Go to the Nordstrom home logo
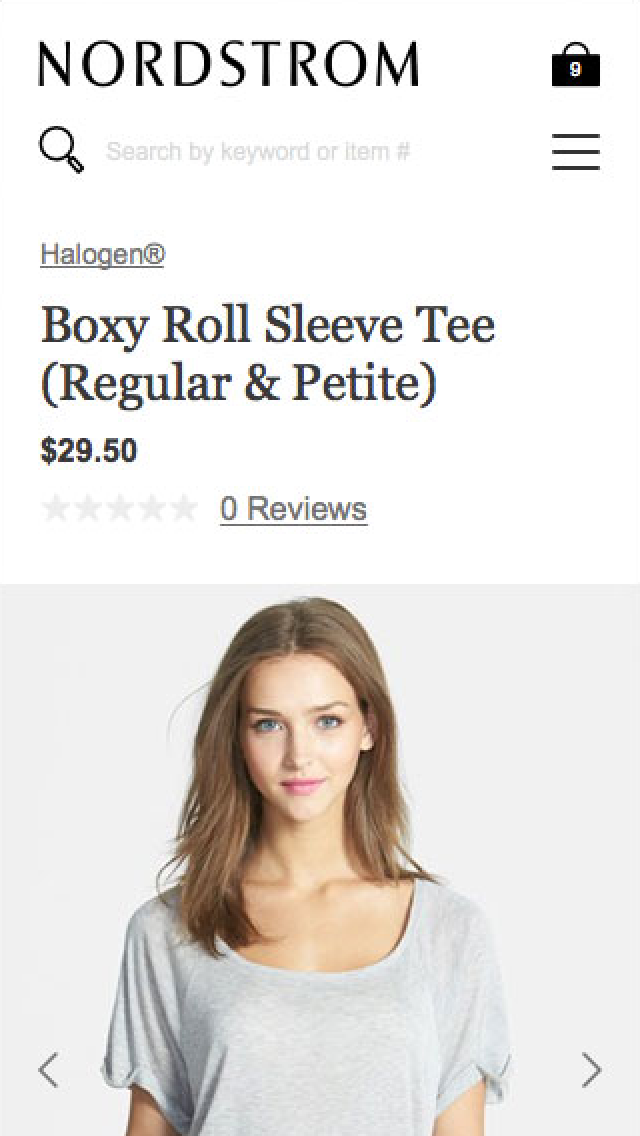 click(x=228, y=65)
